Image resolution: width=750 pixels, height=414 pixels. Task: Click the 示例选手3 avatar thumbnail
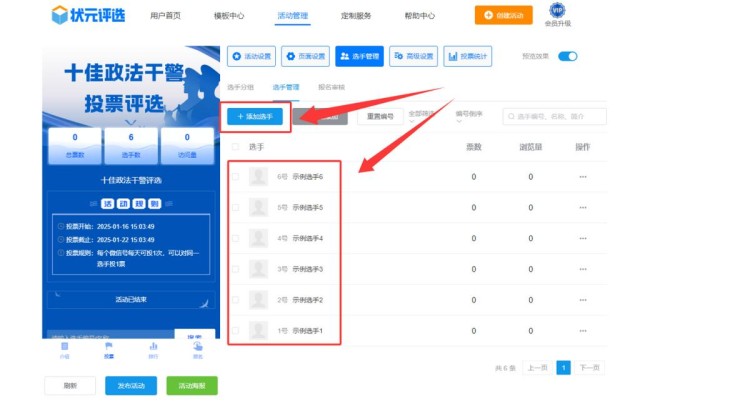(259, 269)
